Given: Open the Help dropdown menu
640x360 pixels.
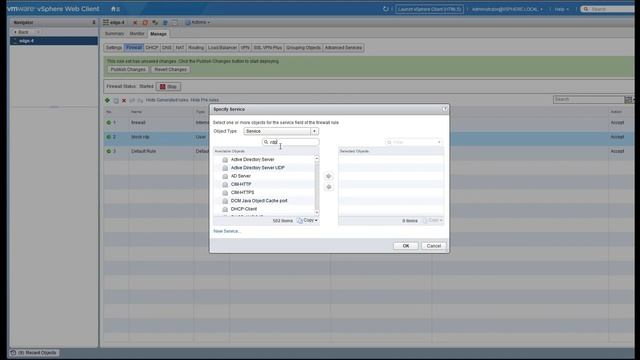Looking at the screenshot, I should [x=561, y=9].
